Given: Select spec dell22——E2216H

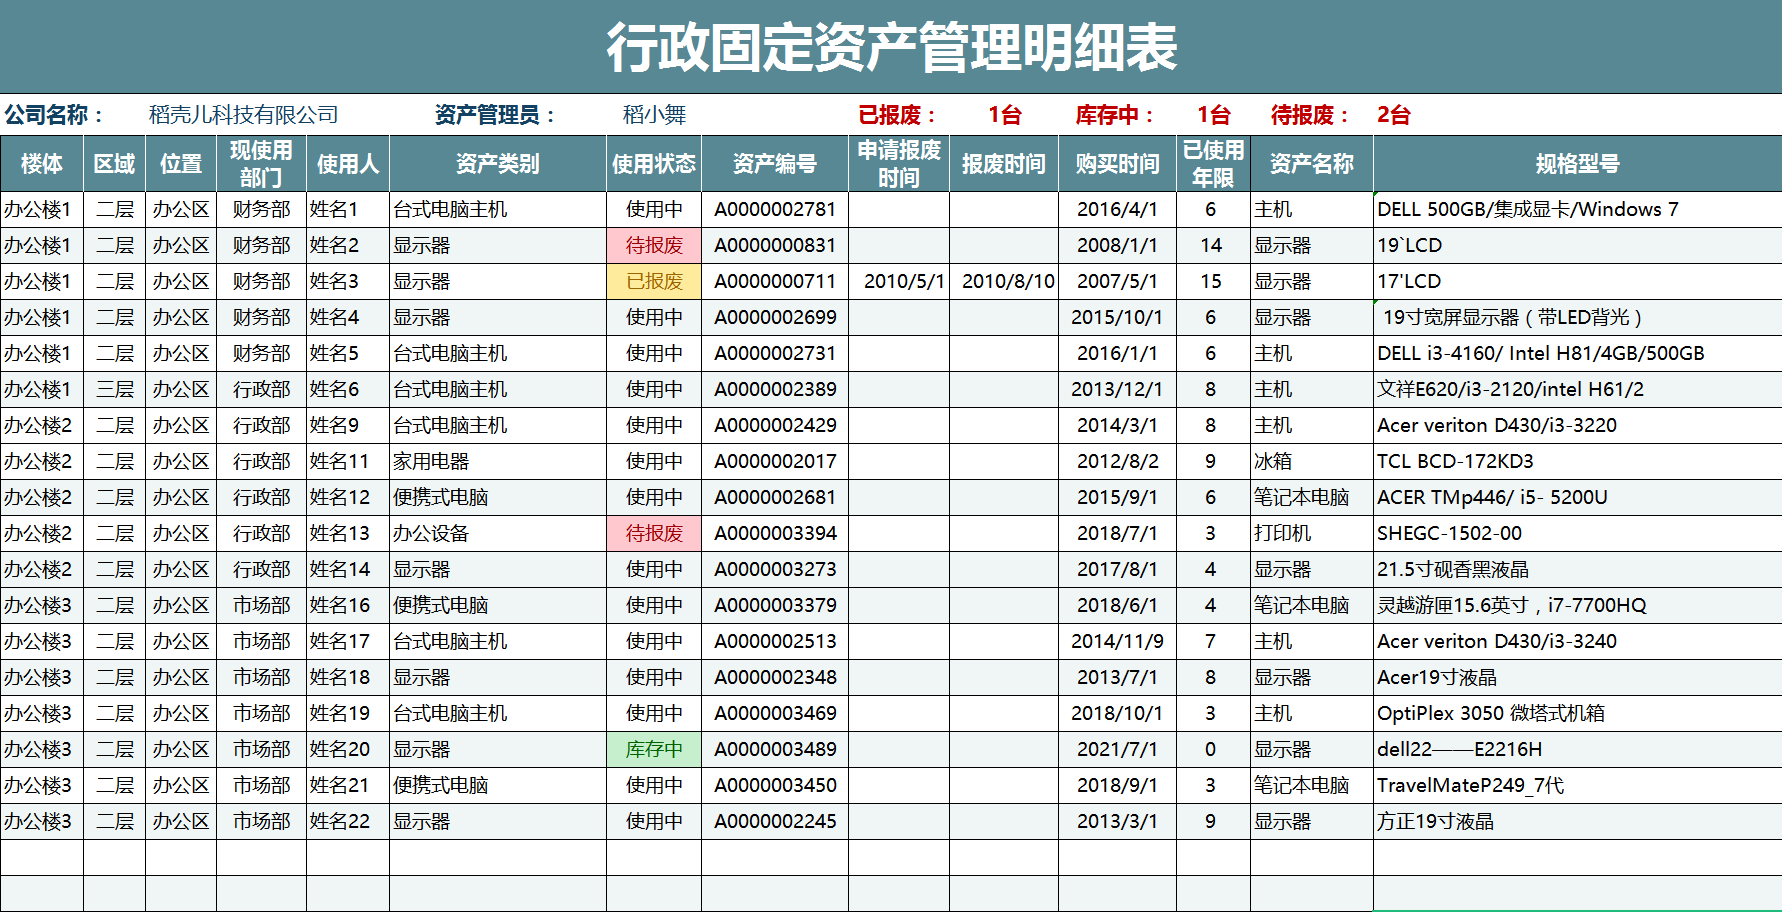Looking at the screenshot, I should pyautogui.click(x=1459, y=749).
